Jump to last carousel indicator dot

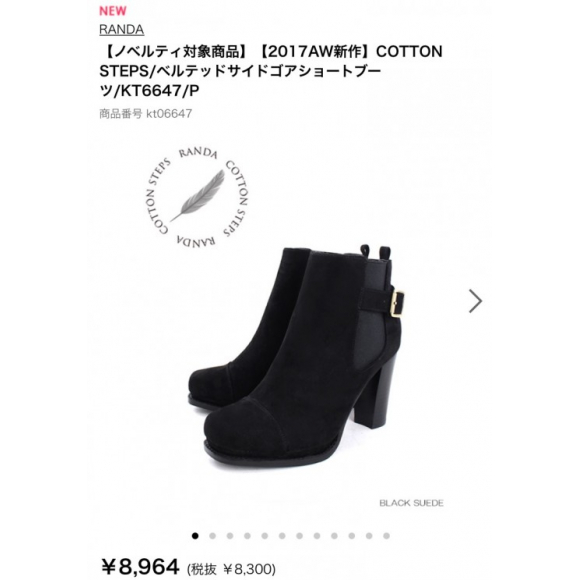pyautogui.click(x=386, y=536)
